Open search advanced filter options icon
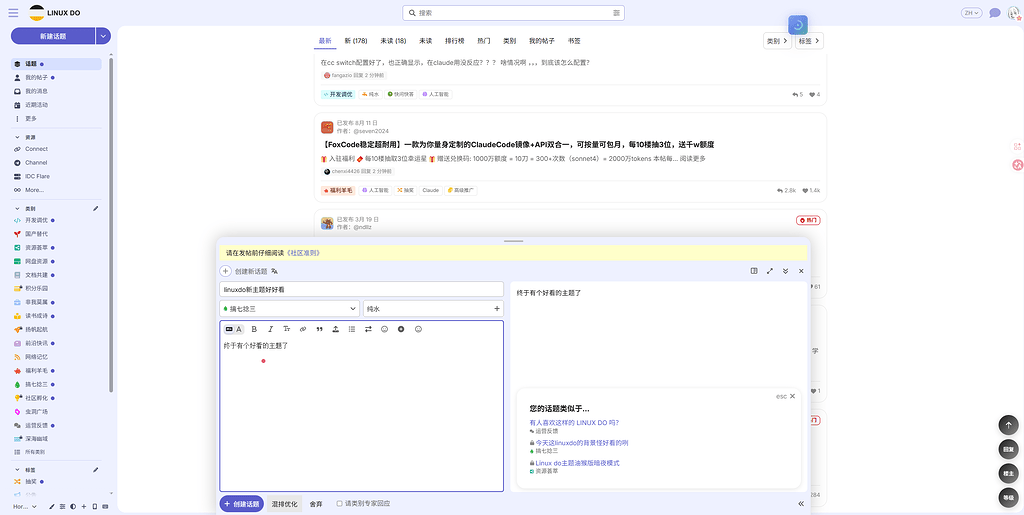This screenshot has width=1024, height=515. pos(616,13)
